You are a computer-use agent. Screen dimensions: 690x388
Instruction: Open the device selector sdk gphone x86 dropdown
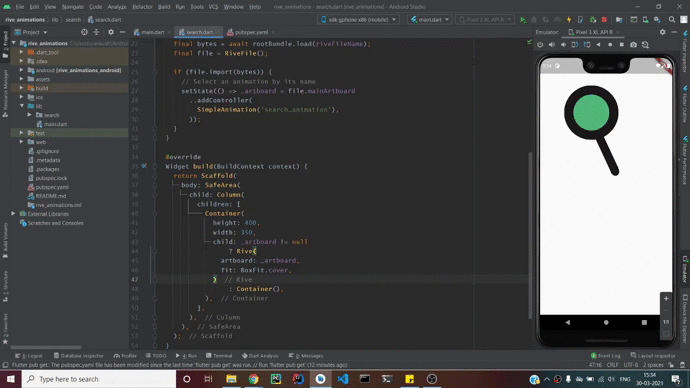pyautogui.click(x=359, y=20)
